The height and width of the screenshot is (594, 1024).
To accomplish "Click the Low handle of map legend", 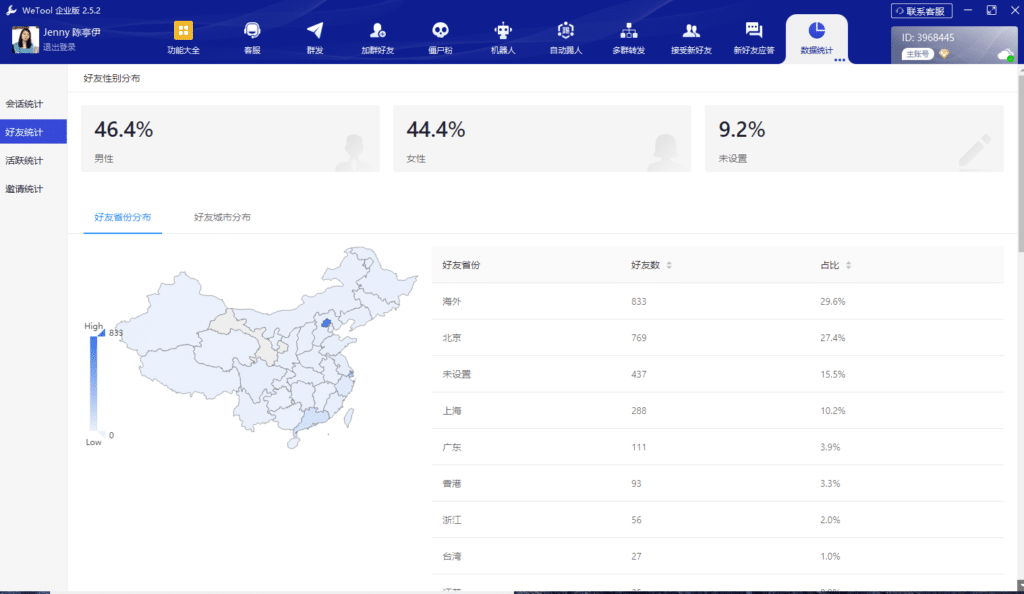I will [101, 433].
